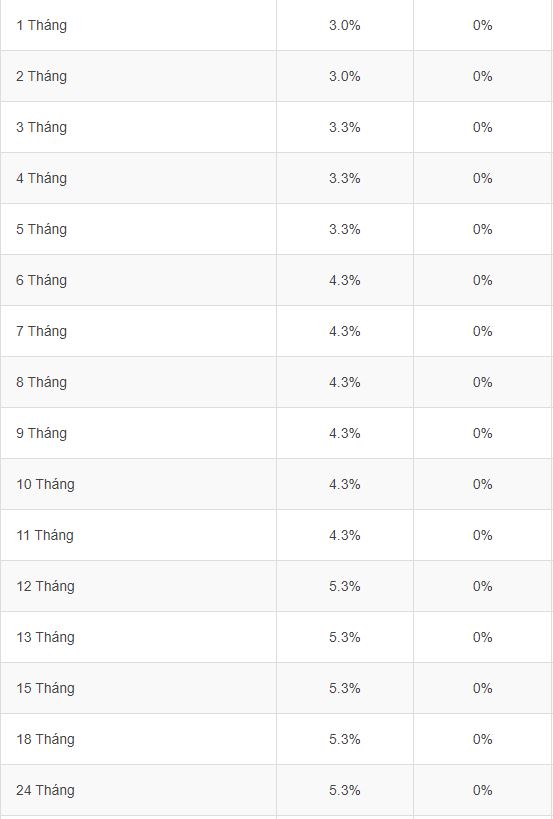This screenshot has height=819, width=553.
Task: Click the 0% value in 10 Tháng row
Action: tap(483, 484)
